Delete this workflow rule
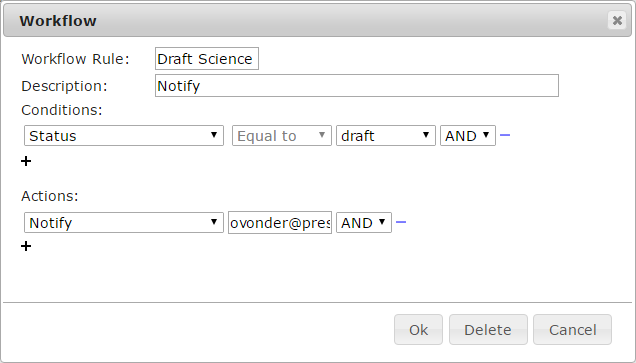Viewport: 636px width, 363px height. 488,329
